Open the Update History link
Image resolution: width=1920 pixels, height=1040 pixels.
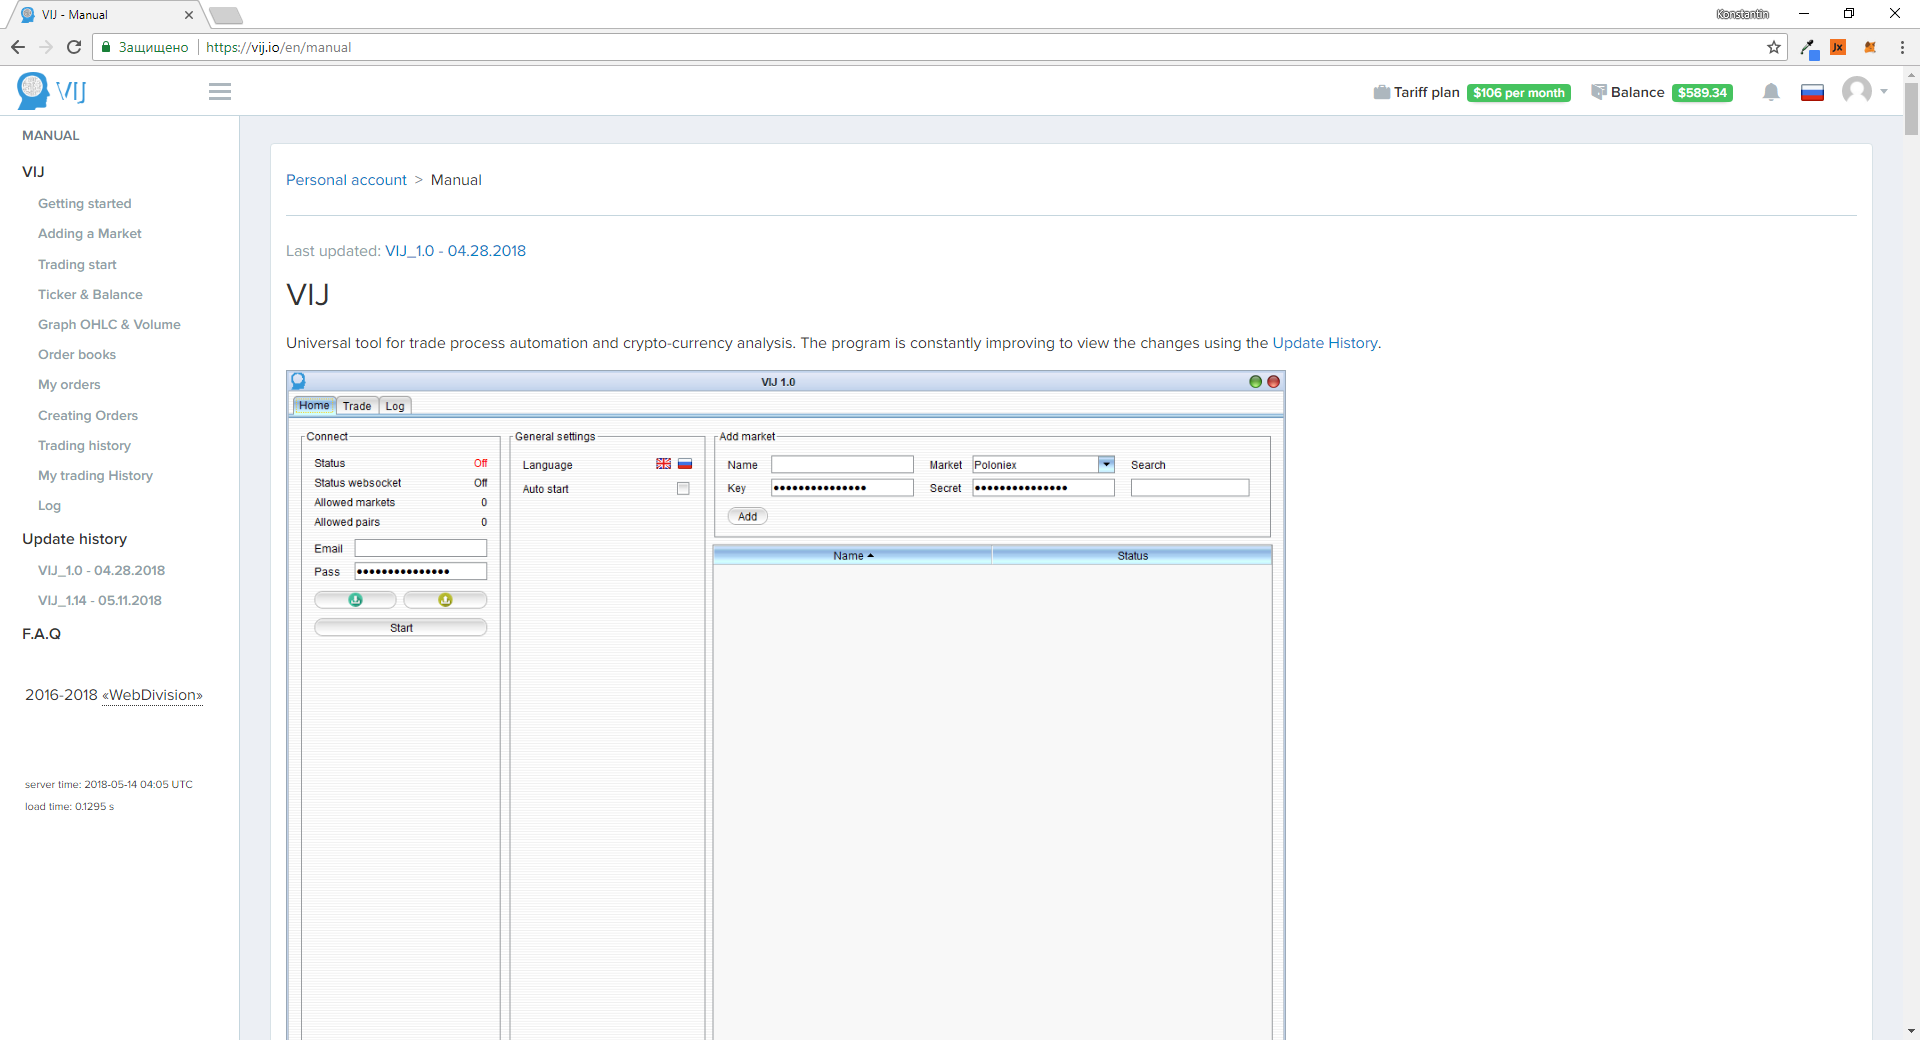click(1324, 343)
